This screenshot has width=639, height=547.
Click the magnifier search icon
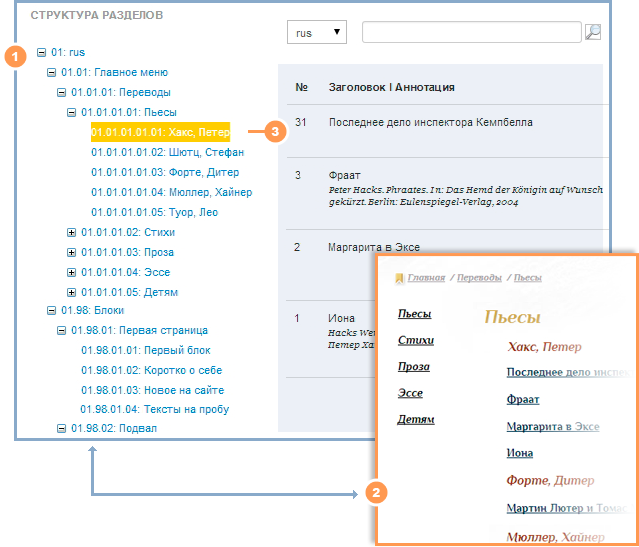(x=592, y=33)
